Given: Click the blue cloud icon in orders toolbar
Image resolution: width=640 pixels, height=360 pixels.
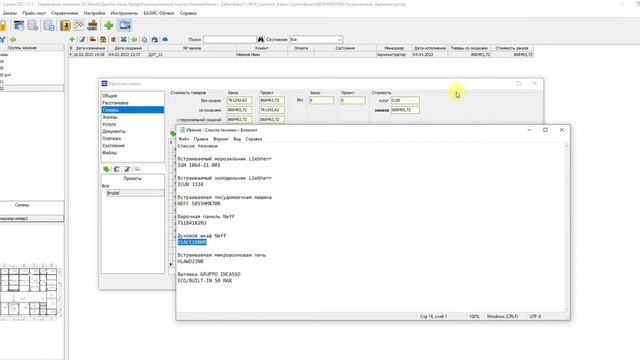Looking at the screenshot, I should (165, 40).
